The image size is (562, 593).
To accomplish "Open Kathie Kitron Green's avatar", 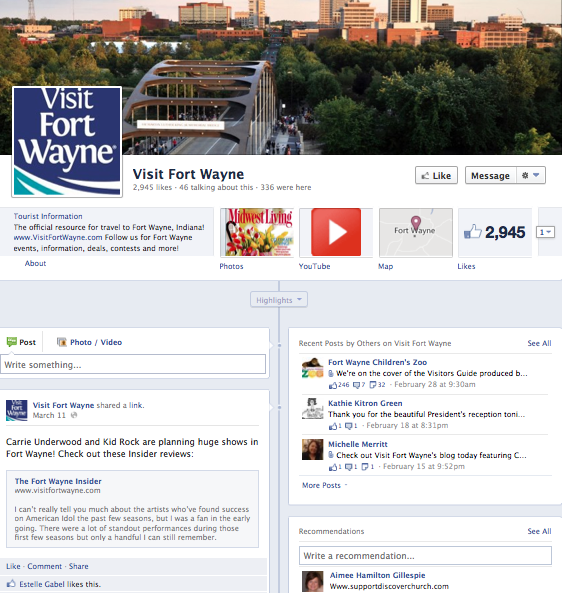I will pyautogui.click(x=312, y=409).
